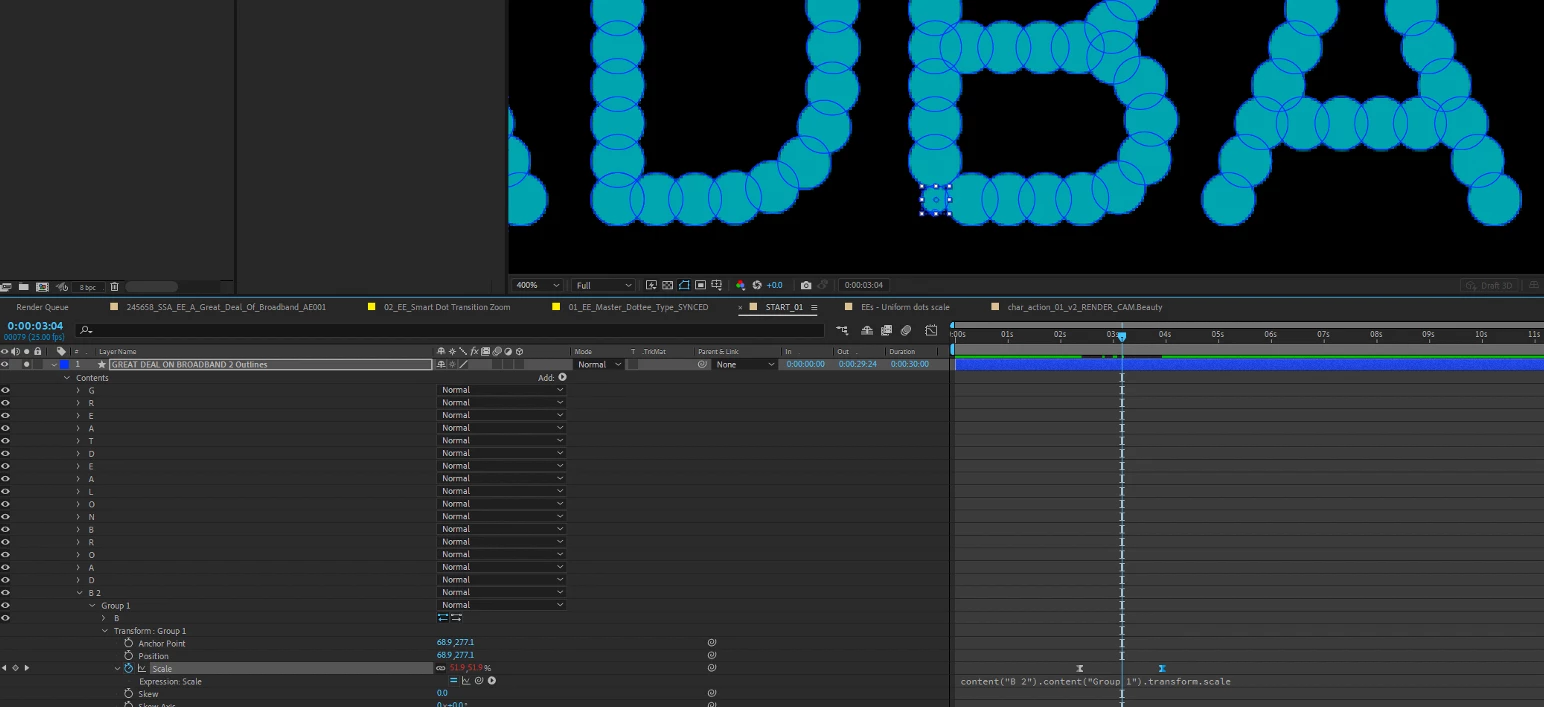Expand the G shape group
This screenshot has width=1544, height=707.
(x=79, y=390)
